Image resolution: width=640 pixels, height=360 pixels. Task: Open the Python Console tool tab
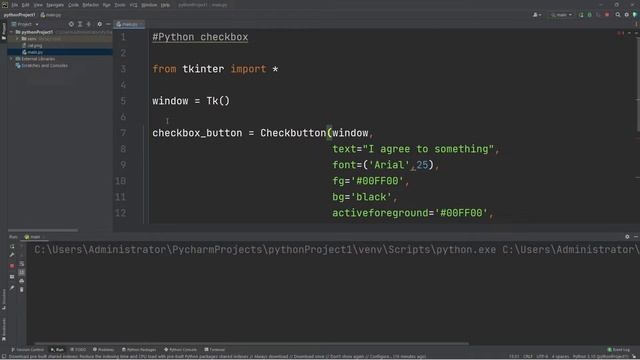point(180,350)
